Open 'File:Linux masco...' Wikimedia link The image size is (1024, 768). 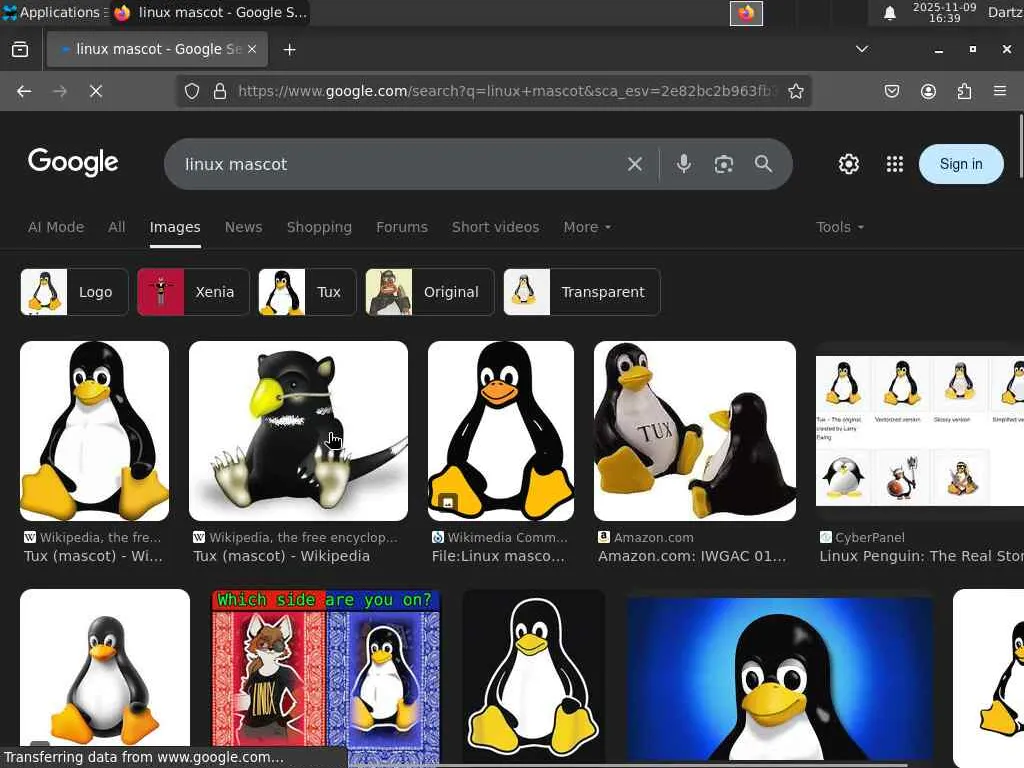(x=498, y=556)
